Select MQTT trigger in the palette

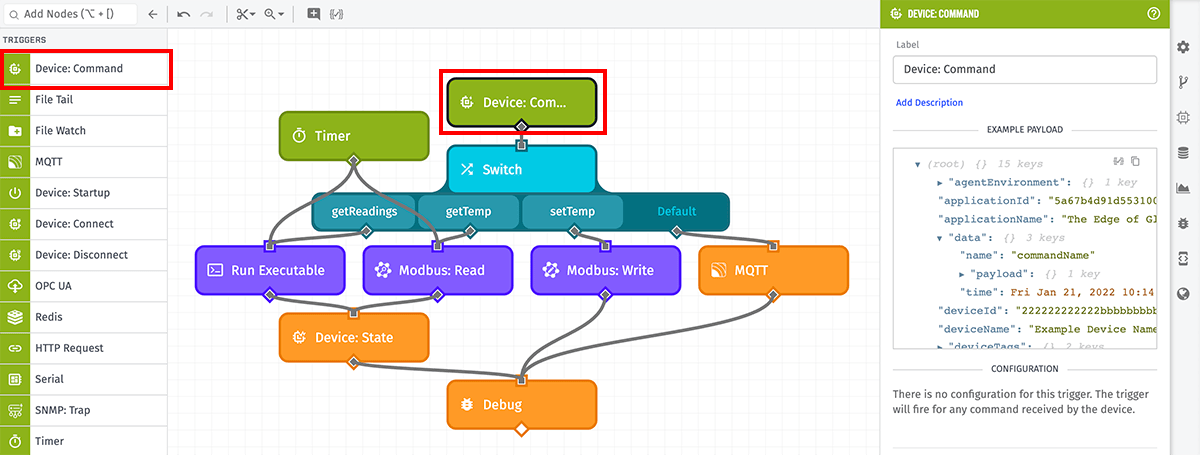click(x=84, y=162)
